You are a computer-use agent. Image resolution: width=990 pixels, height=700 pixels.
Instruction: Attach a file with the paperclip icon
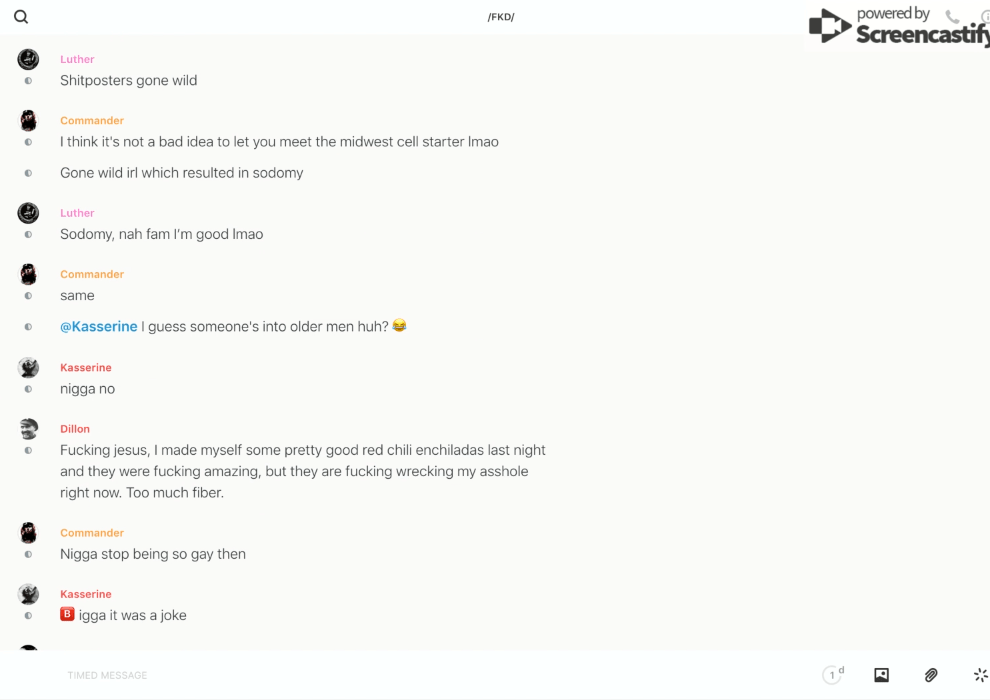click(931, 675)
